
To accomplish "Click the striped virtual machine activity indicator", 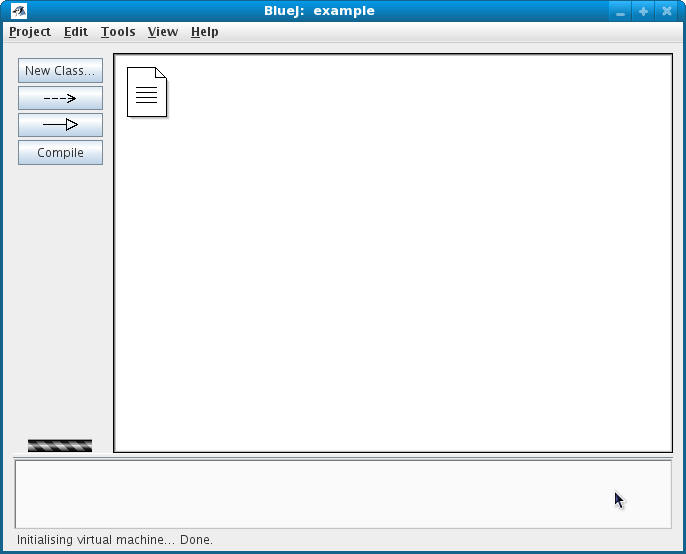I will (x=60, y=445).
